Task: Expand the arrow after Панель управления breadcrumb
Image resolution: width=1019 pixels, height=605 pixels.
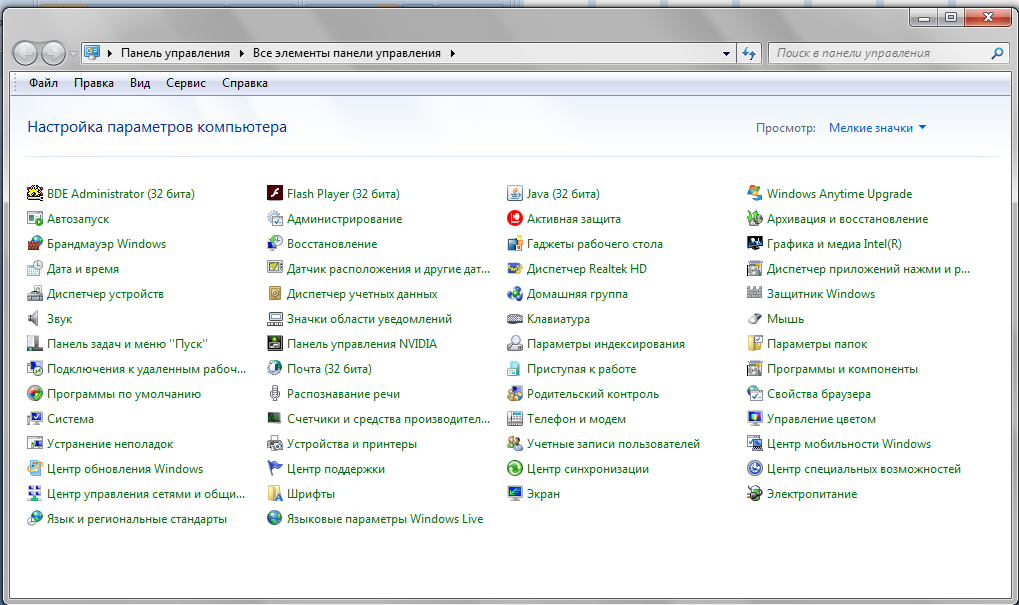Action: point(241,53)
